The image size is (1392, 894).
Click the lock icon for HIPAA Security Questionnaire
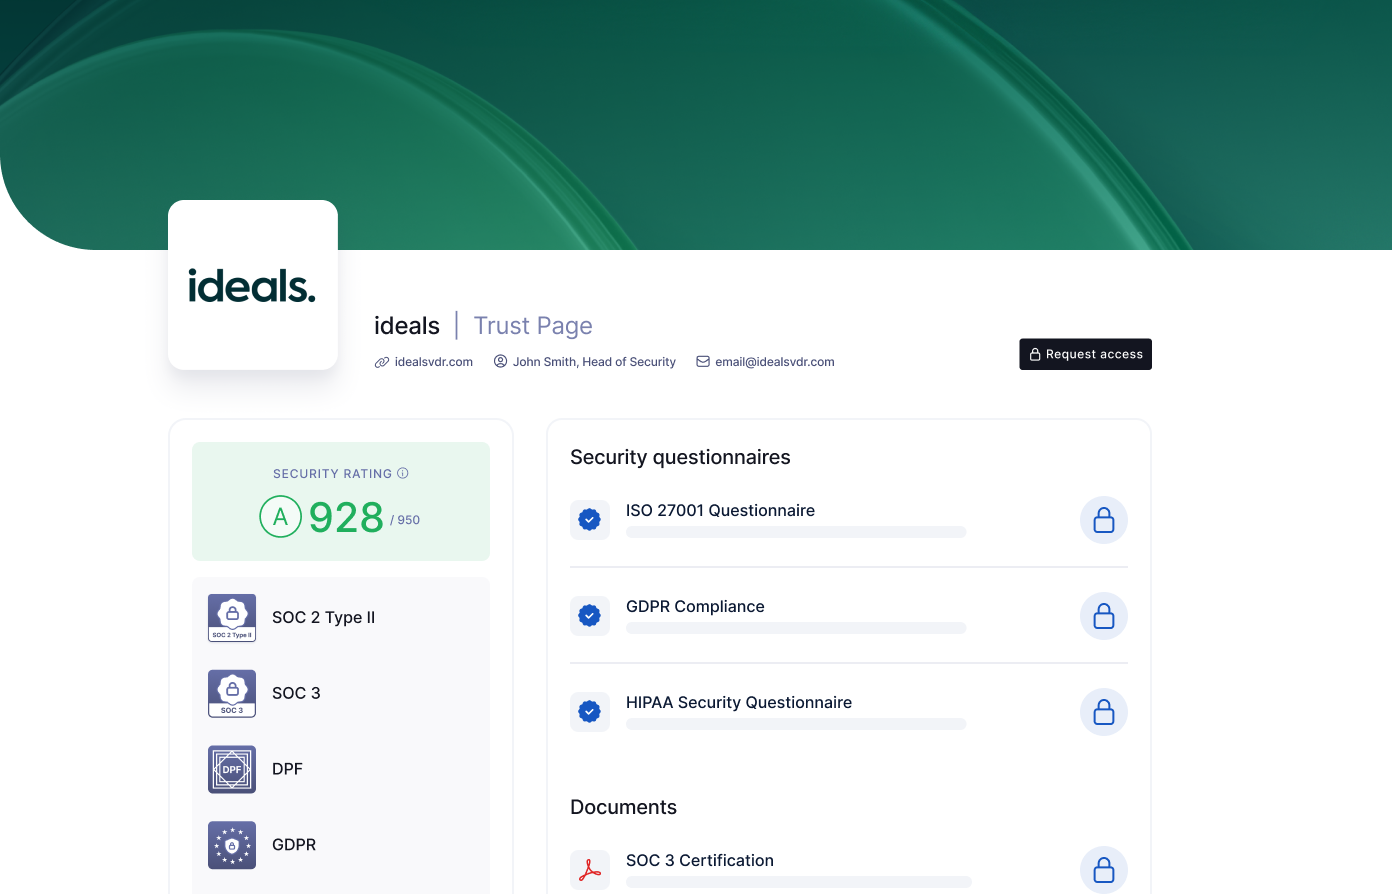pos(1104,712)
